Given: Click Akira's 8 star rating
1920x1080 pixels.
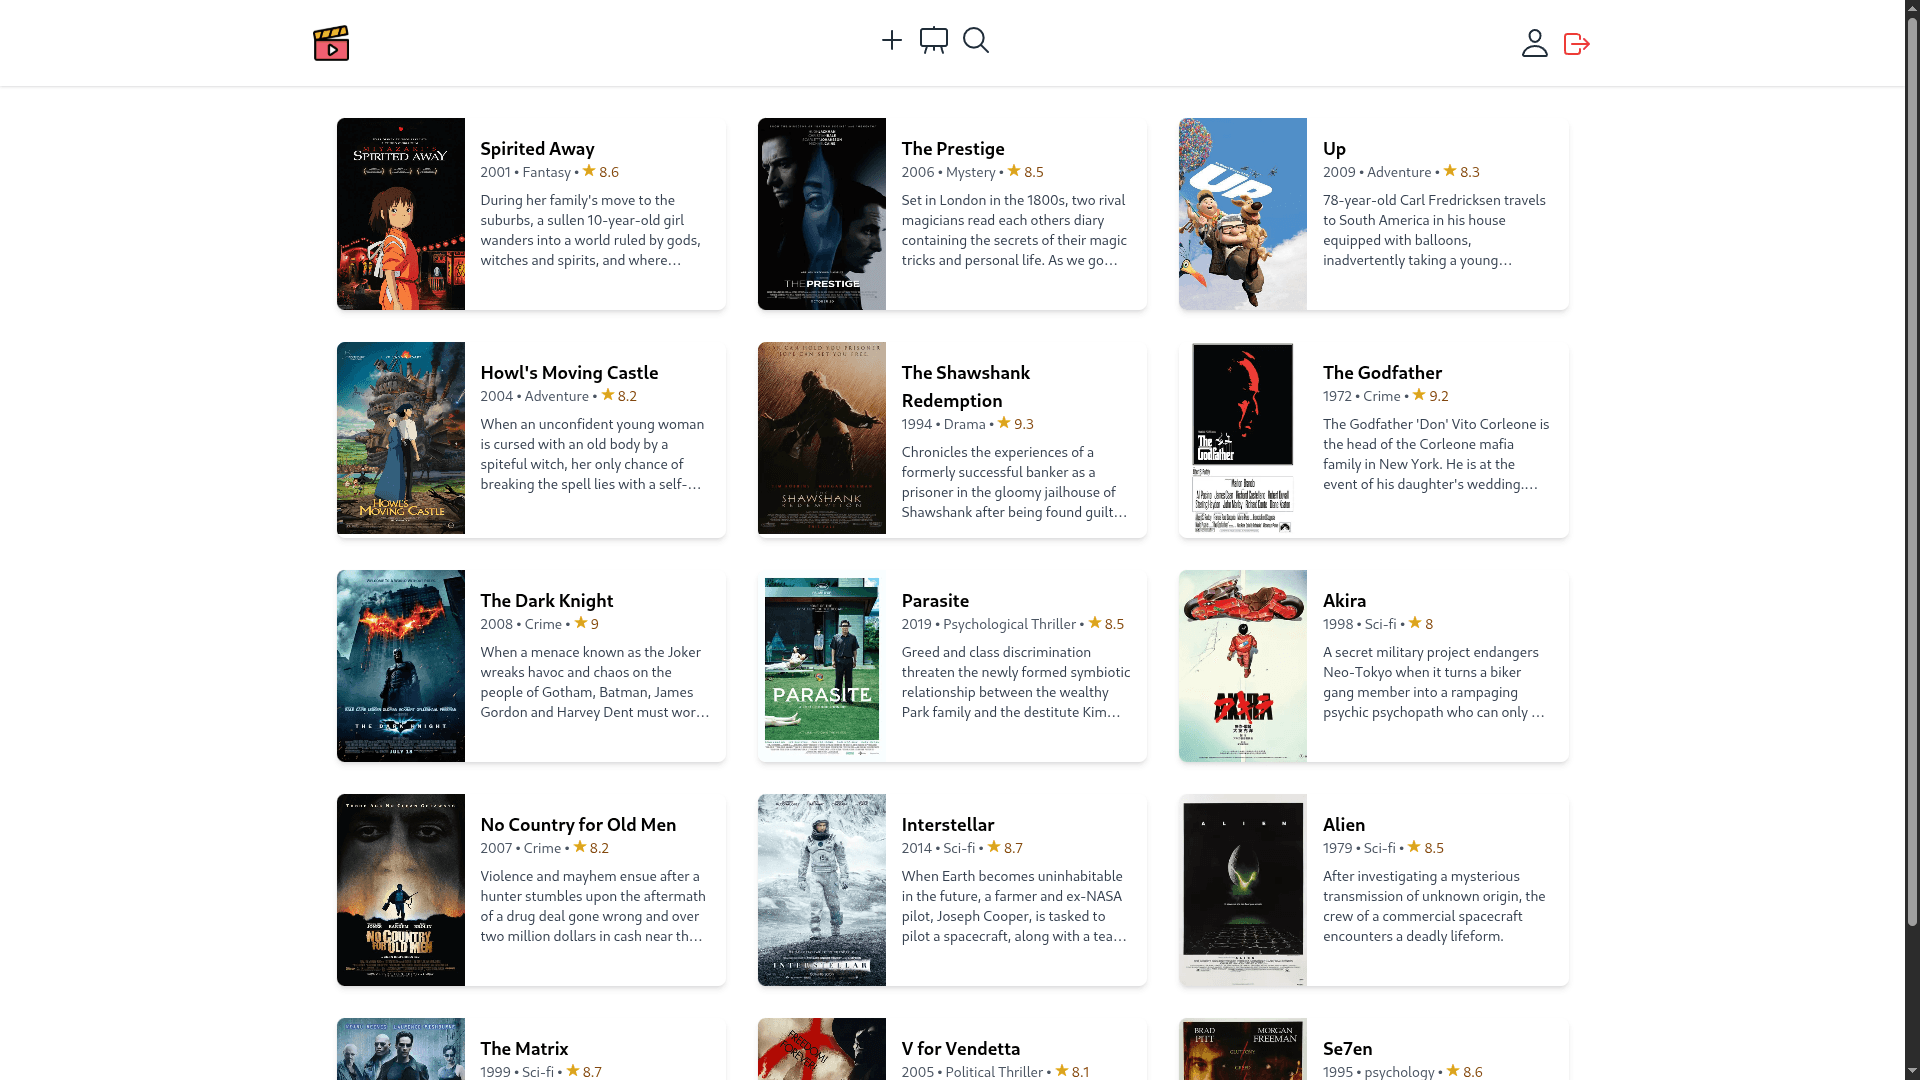Looking at the screenshot, I should [x=1421, y=624].
